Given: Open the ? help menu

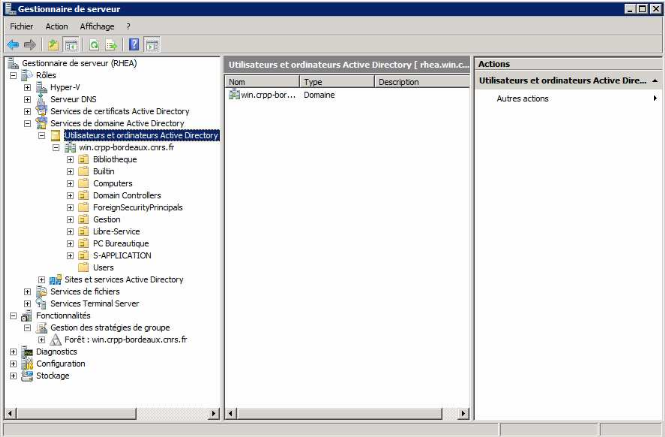Looking at the screenshot, I should 128,26.
